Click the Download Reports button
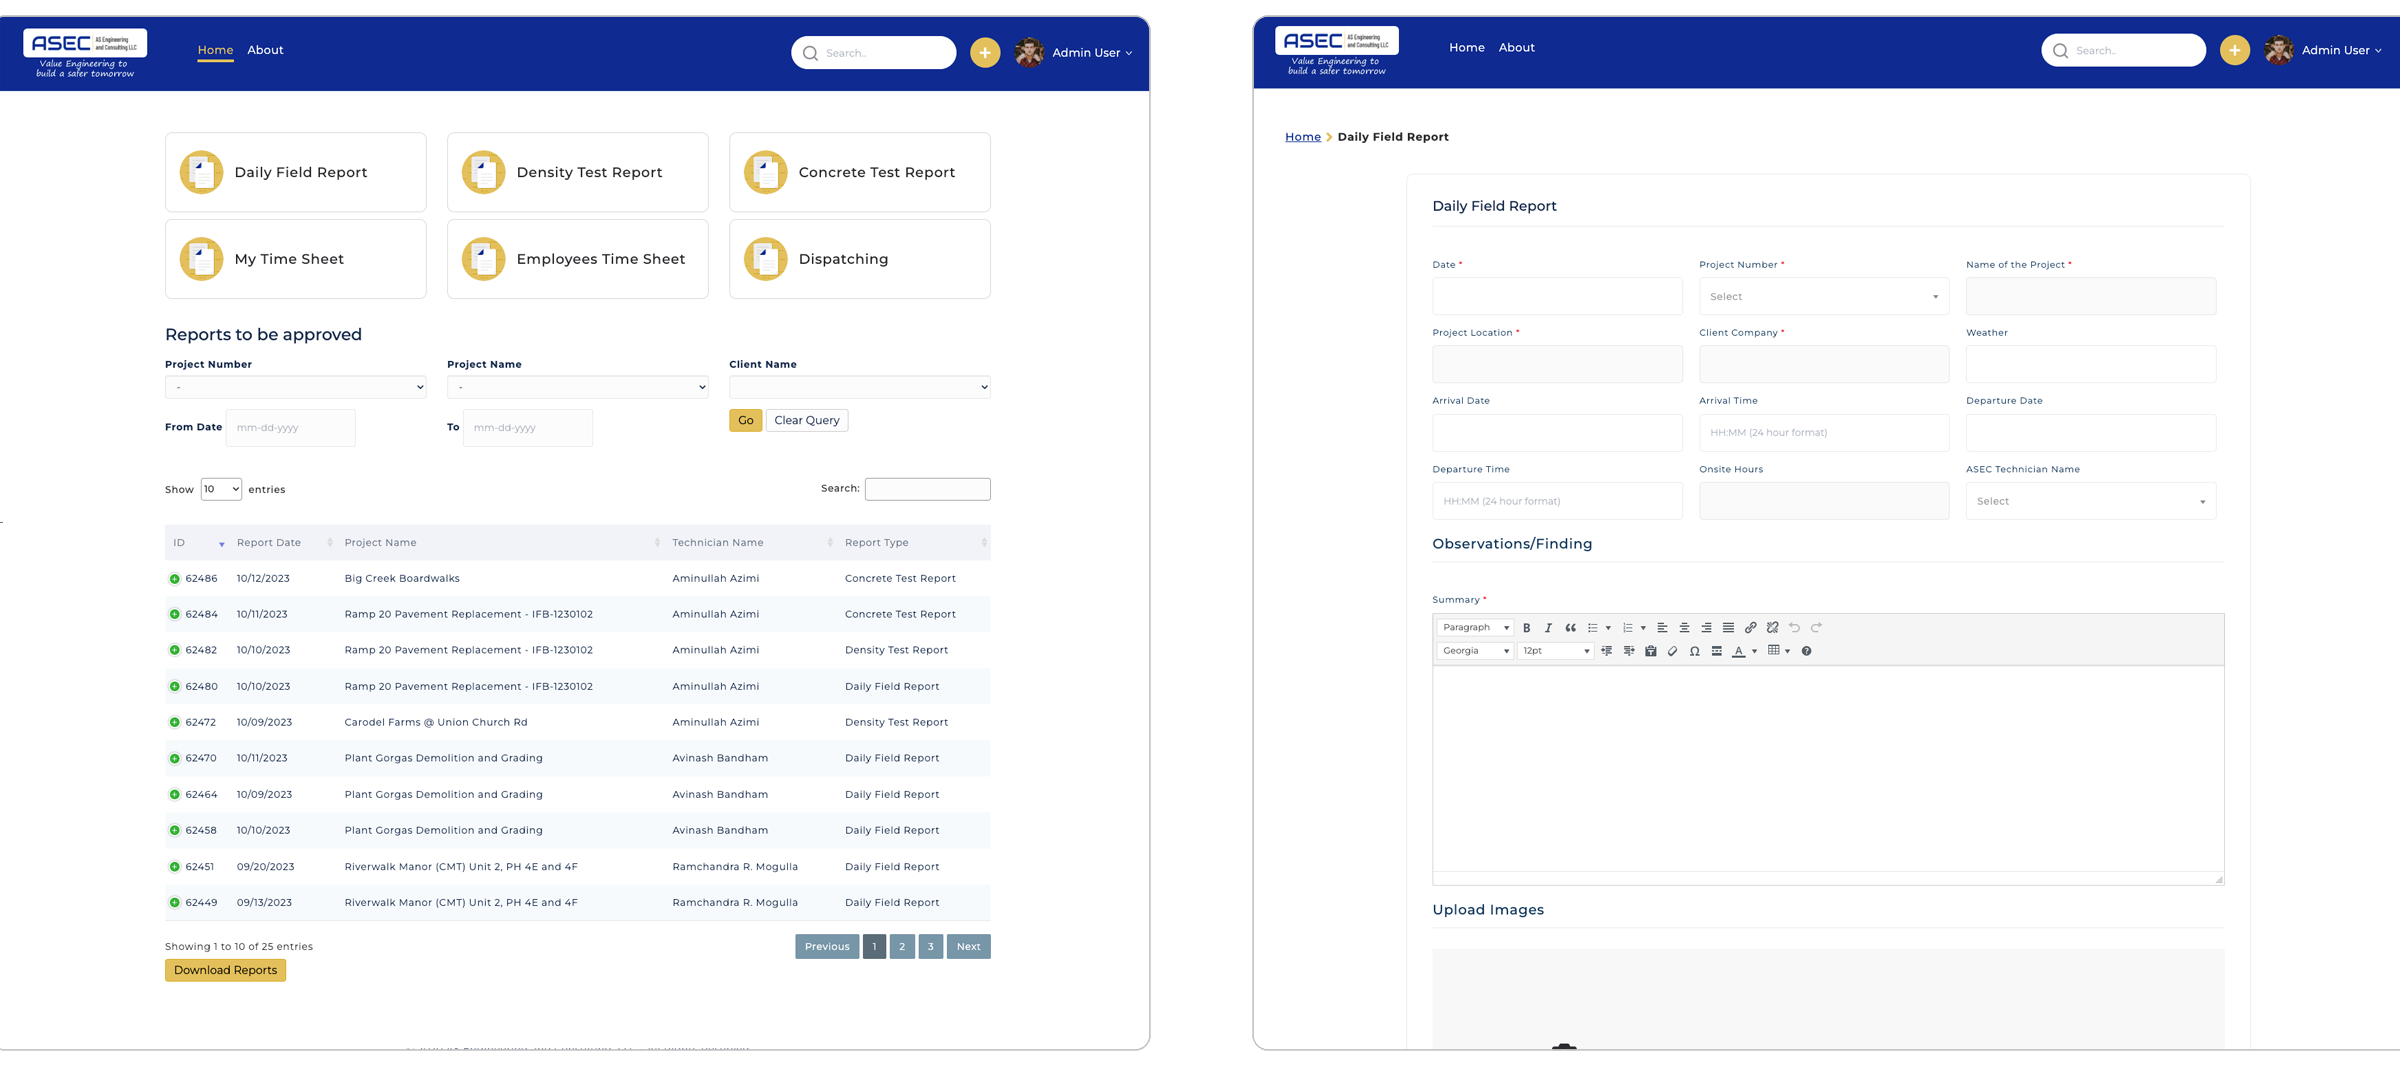The image size is (2400, 1067). pos(225,970)
